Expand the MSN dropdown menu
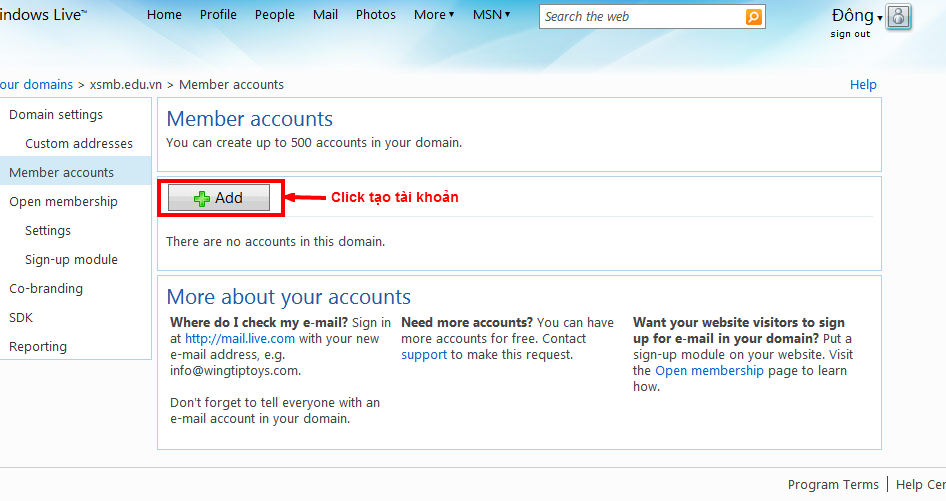 coord(491,15)
